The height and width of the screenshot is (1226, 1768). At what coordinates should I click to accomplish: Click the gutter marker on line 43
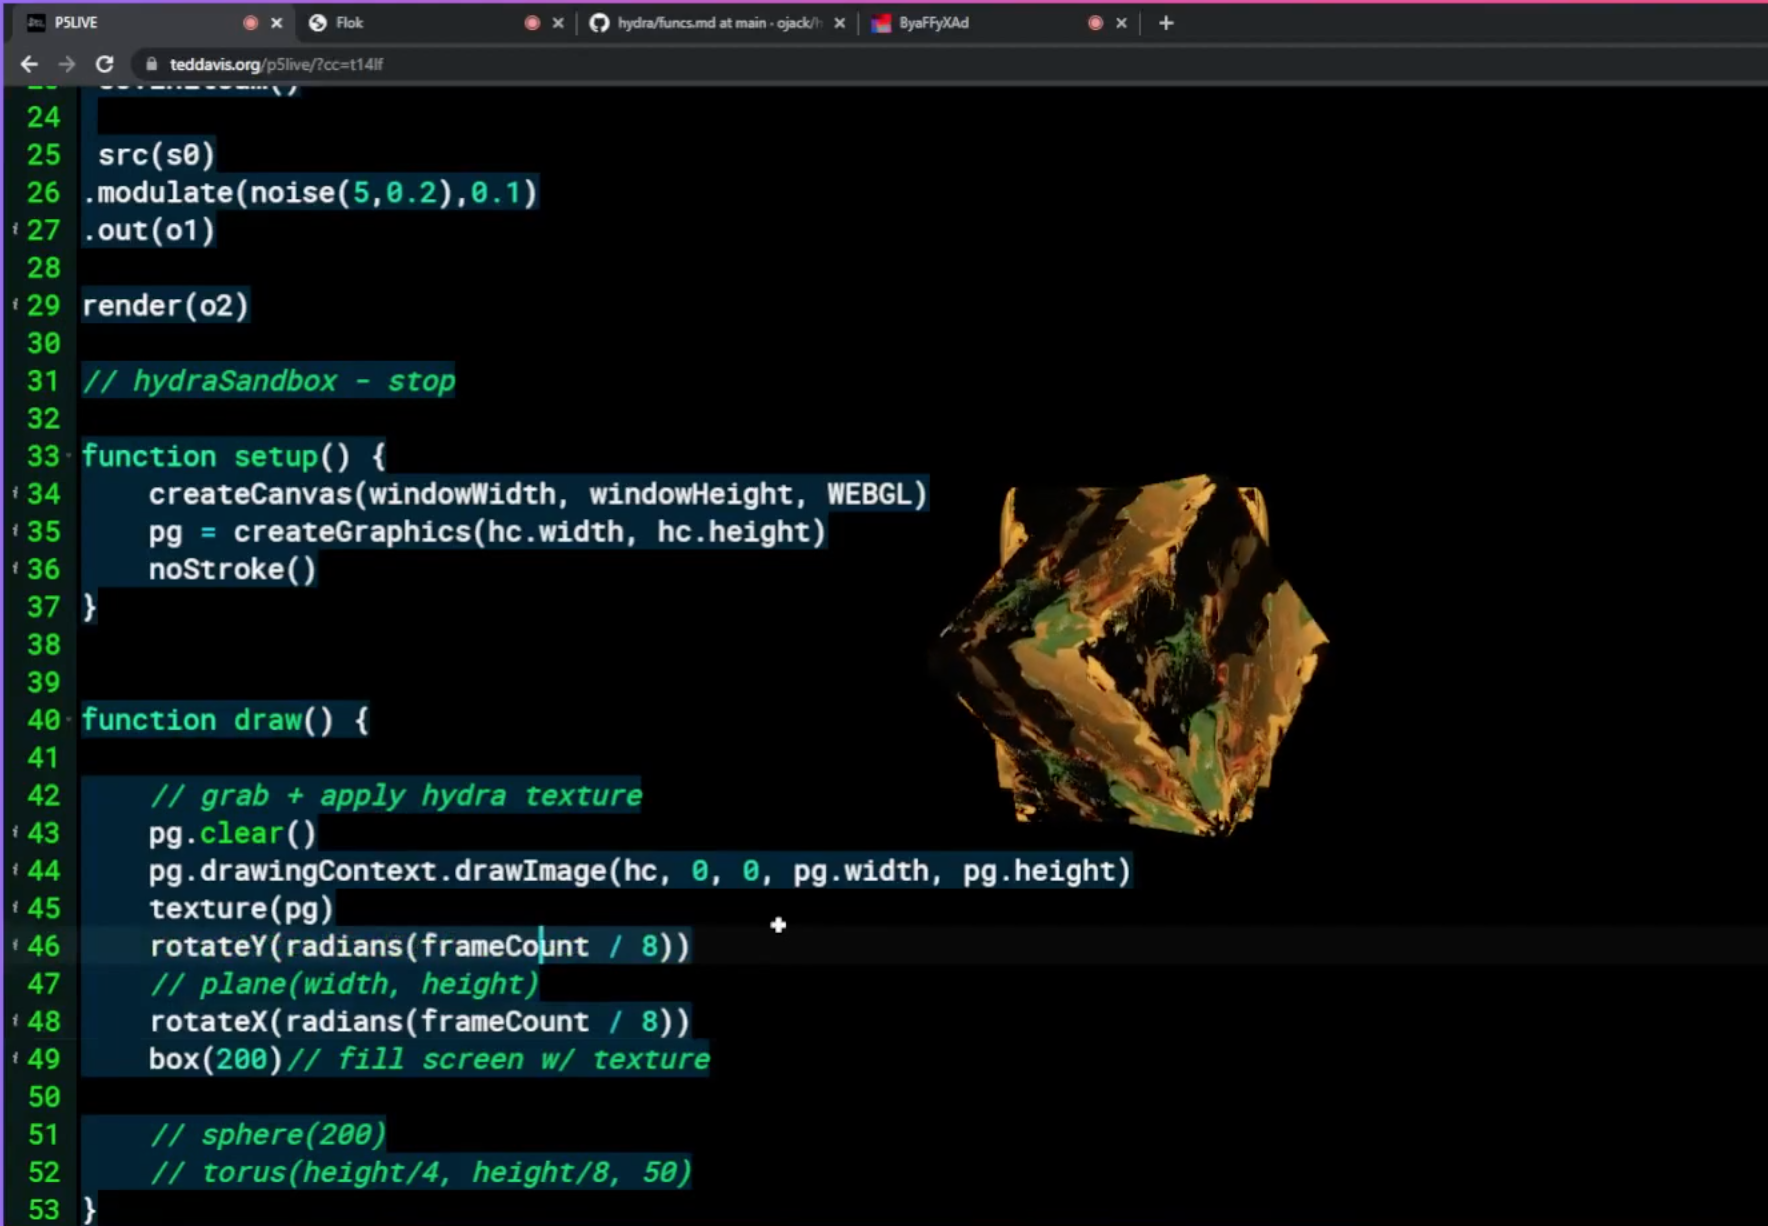(15, 832)
